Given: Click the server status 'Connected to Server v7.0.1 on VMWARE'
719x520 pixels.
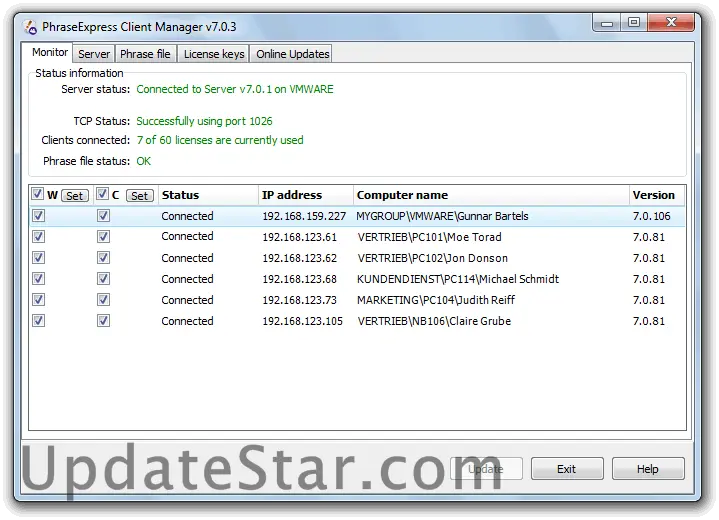Looking at the screenshot, I should pyautogui.click(x=235, y=89).
